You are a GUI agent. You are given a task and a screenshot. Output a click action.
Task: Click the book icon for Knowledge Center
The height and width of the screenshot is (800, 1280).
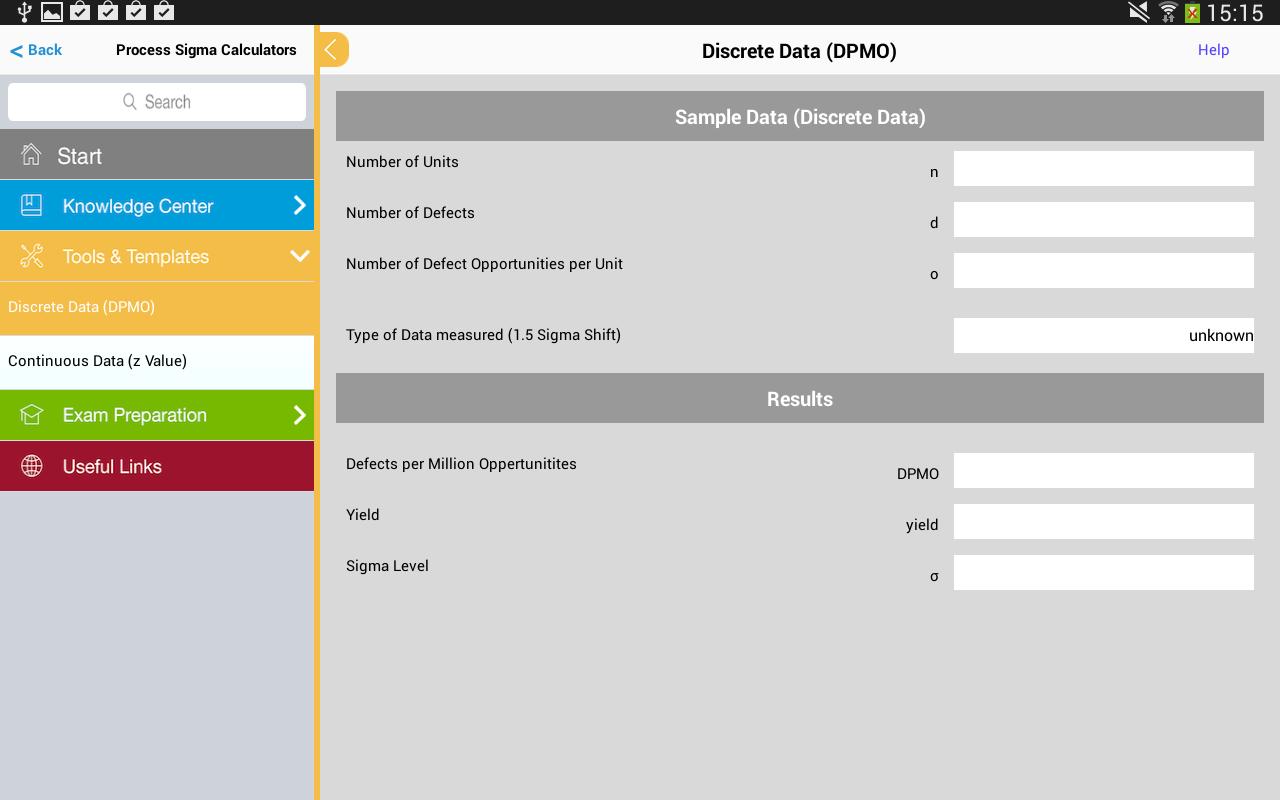pyautogui.click(x=31, y=206)
